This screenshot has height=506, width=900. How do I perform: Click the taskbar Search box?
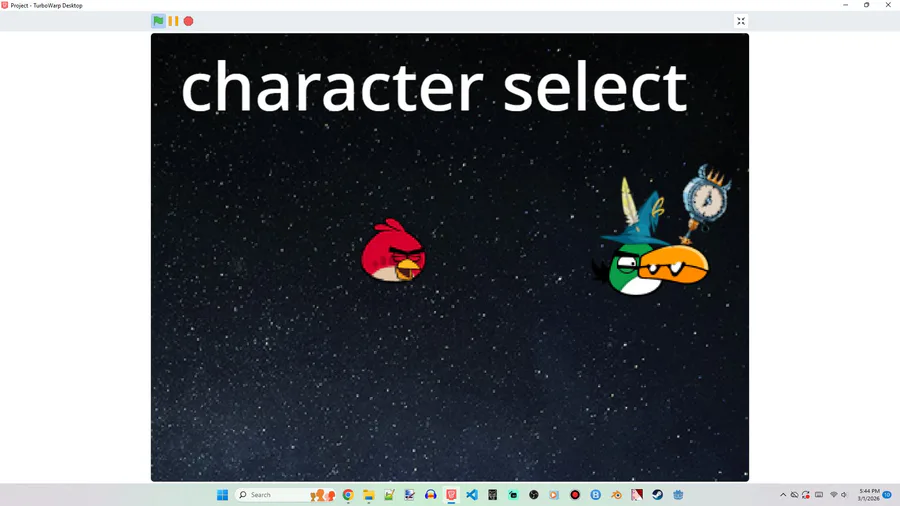coord(285,495)
